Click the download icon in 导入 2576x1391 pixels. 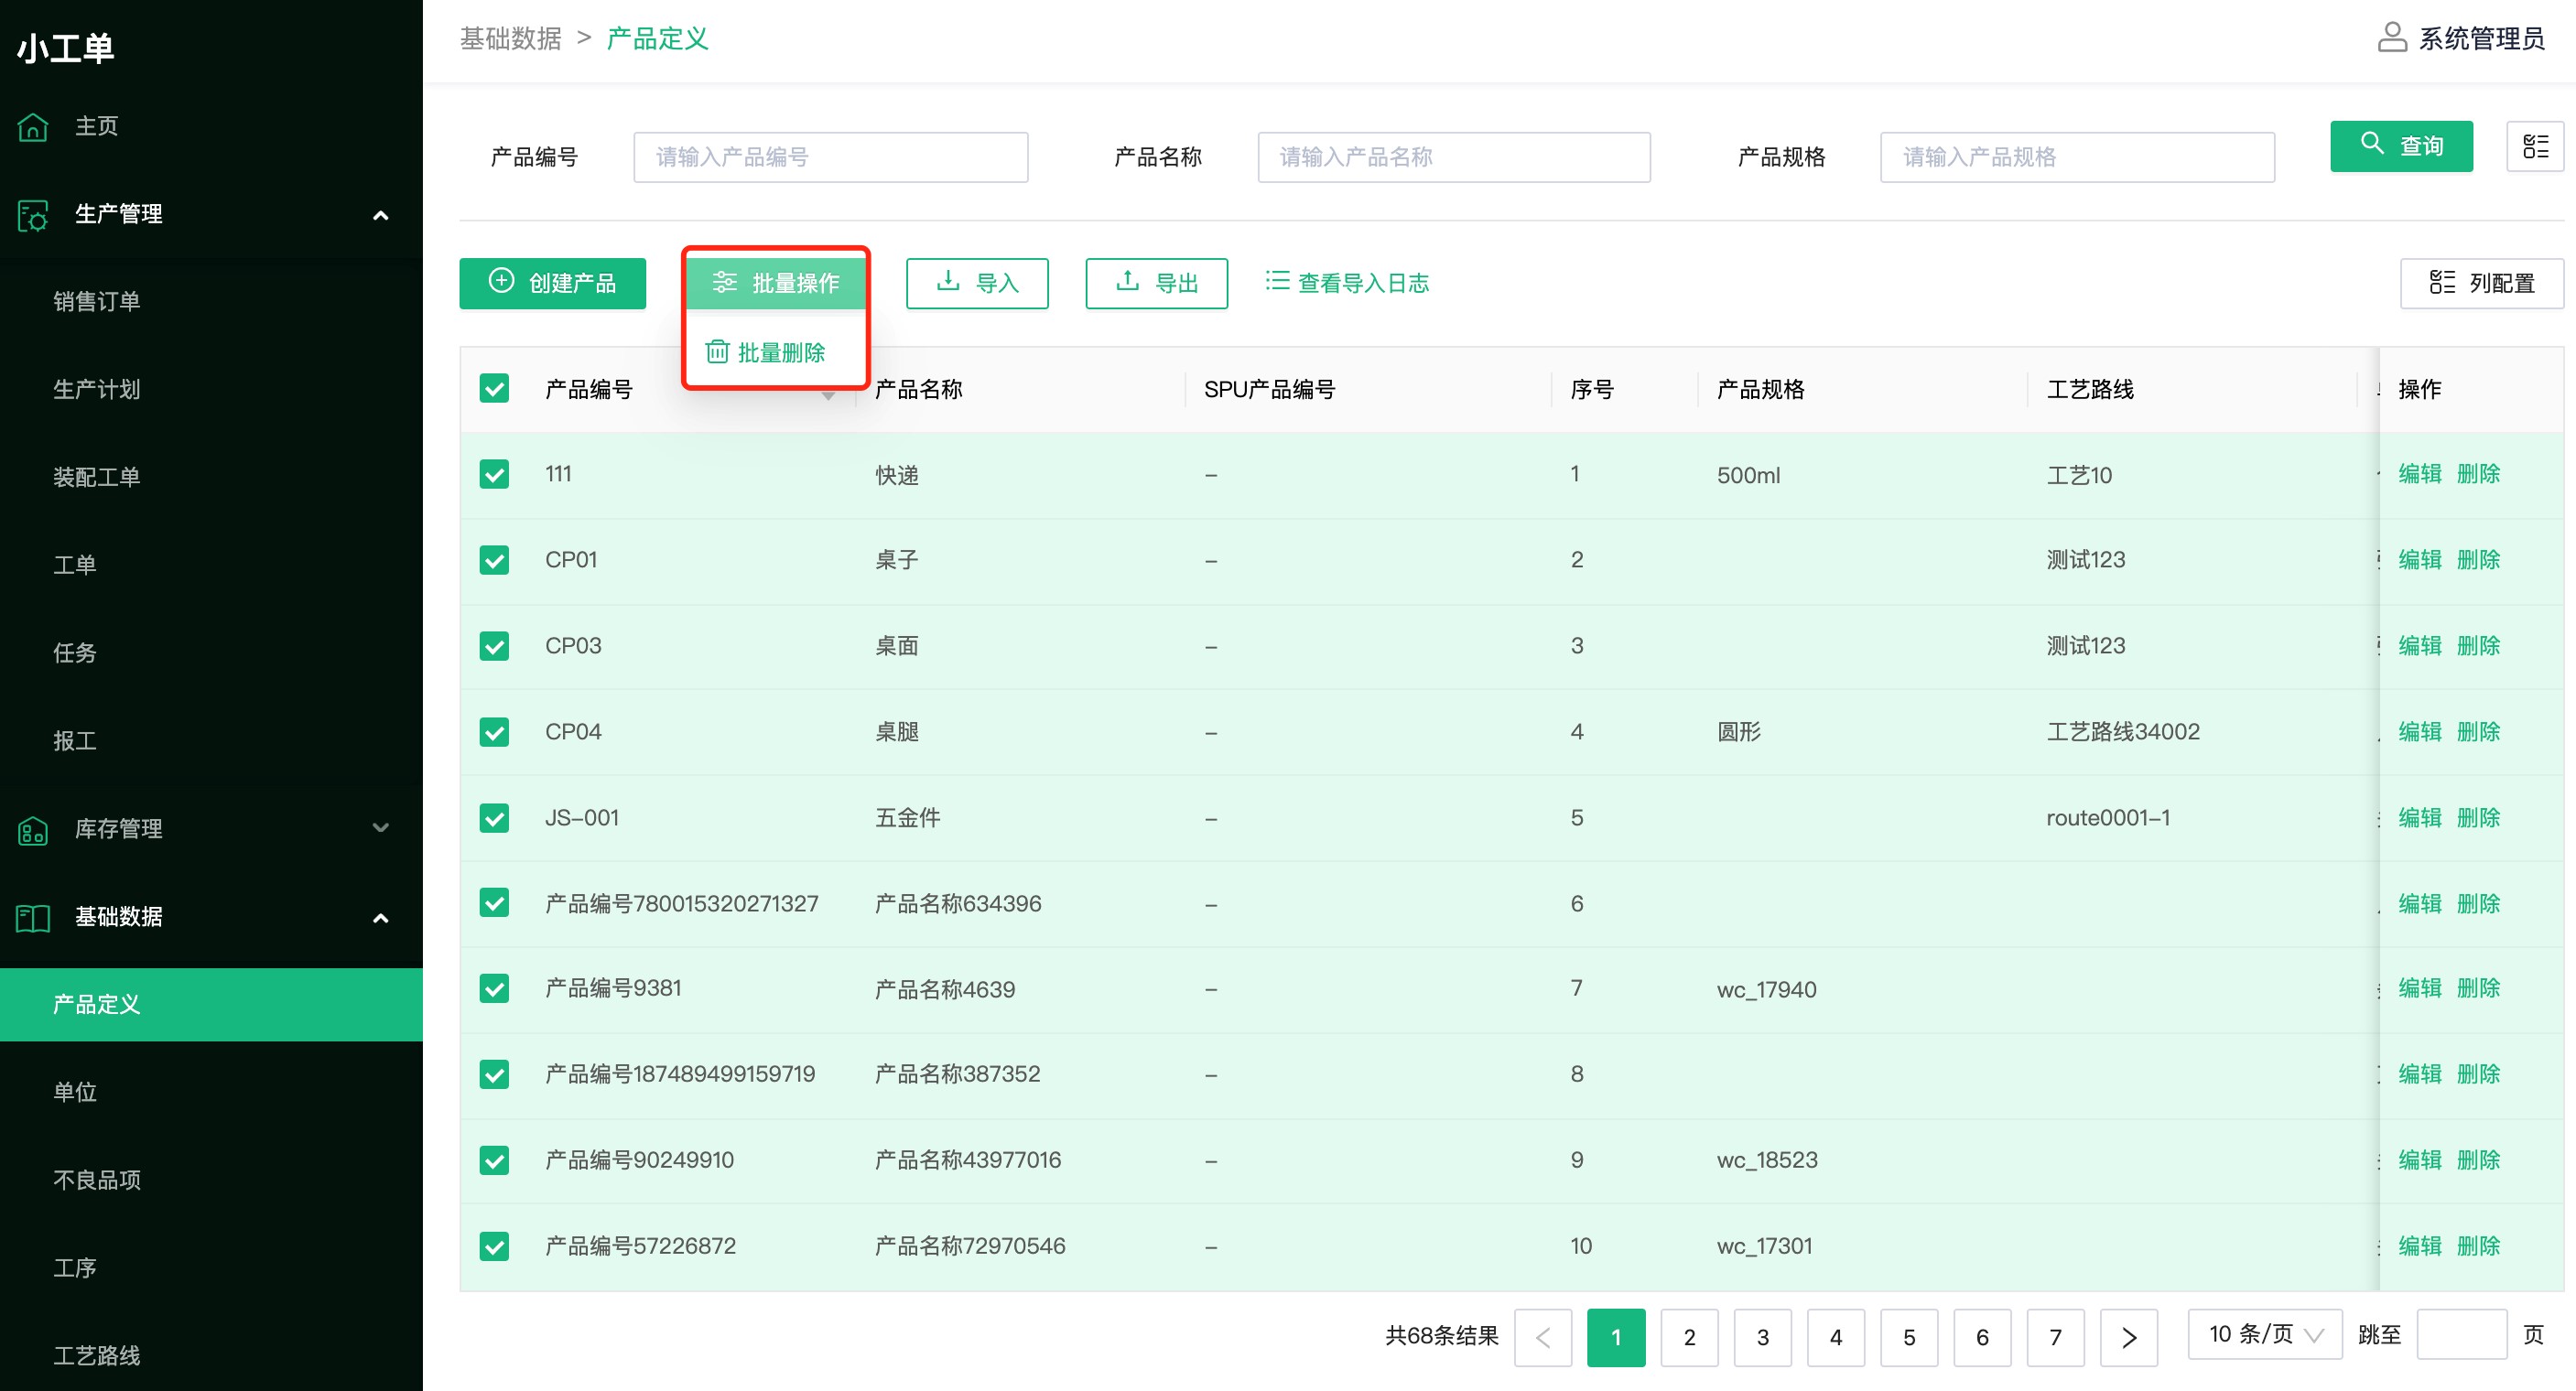click(948, 281)
